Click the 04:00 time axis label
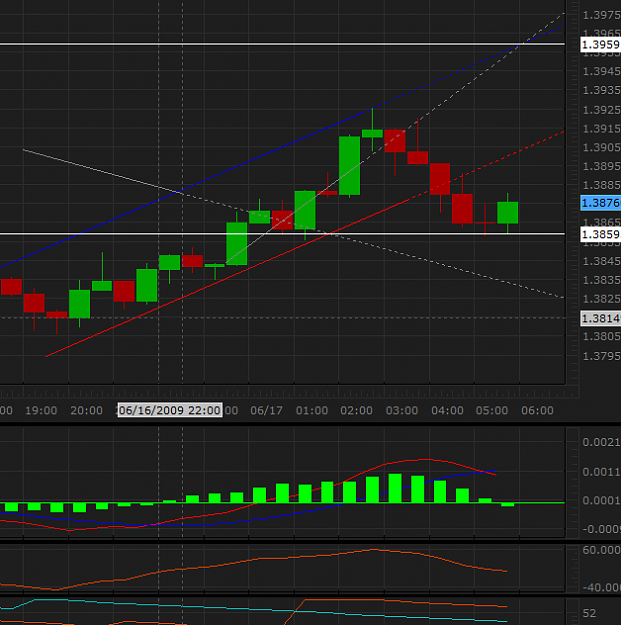 pos(447,411)
